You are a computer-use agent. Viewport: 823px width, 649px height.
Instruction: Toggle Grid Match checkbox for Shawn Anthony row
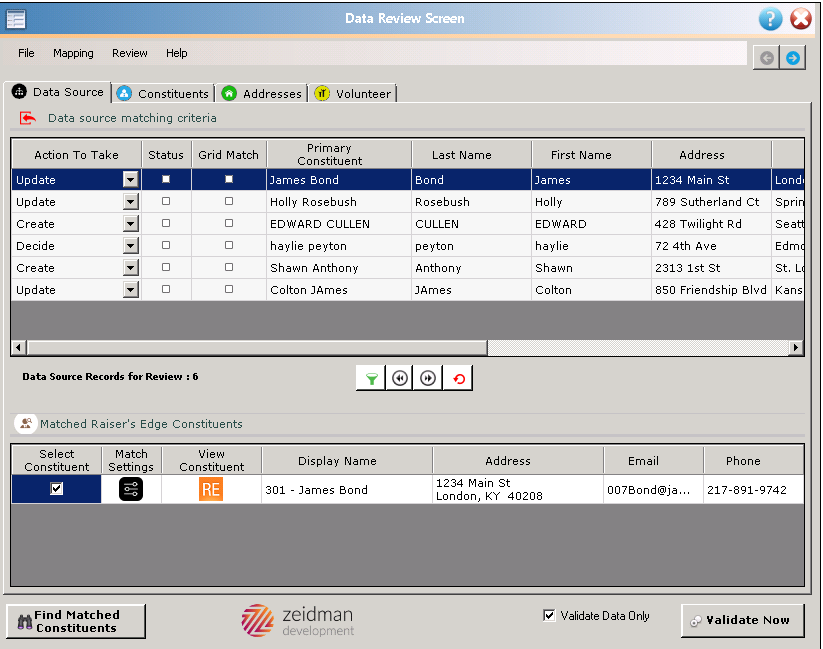point(229,267)
